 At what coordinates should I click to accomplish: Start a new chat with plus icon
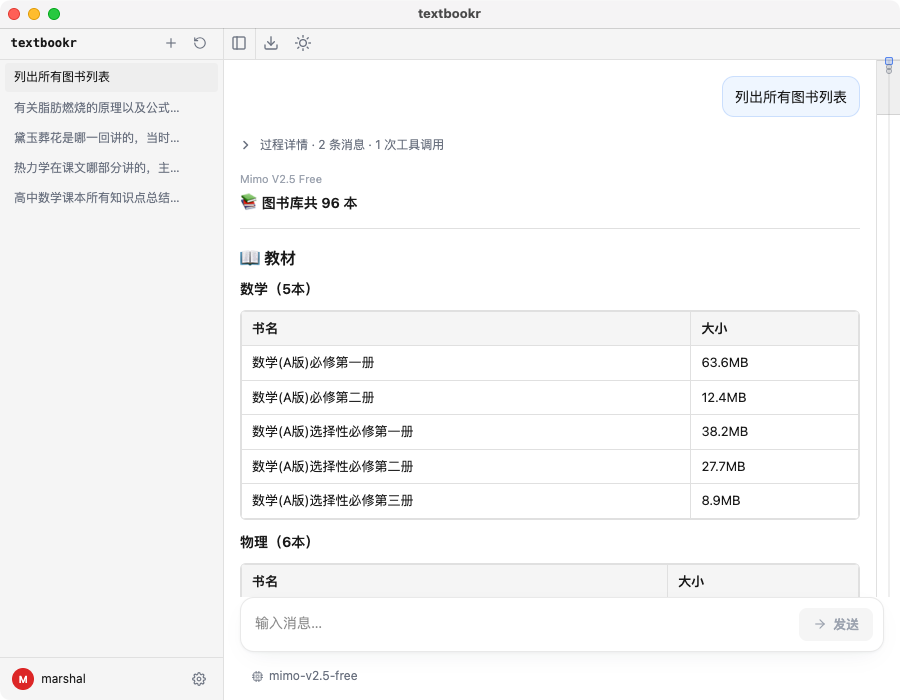coord(170,43)
